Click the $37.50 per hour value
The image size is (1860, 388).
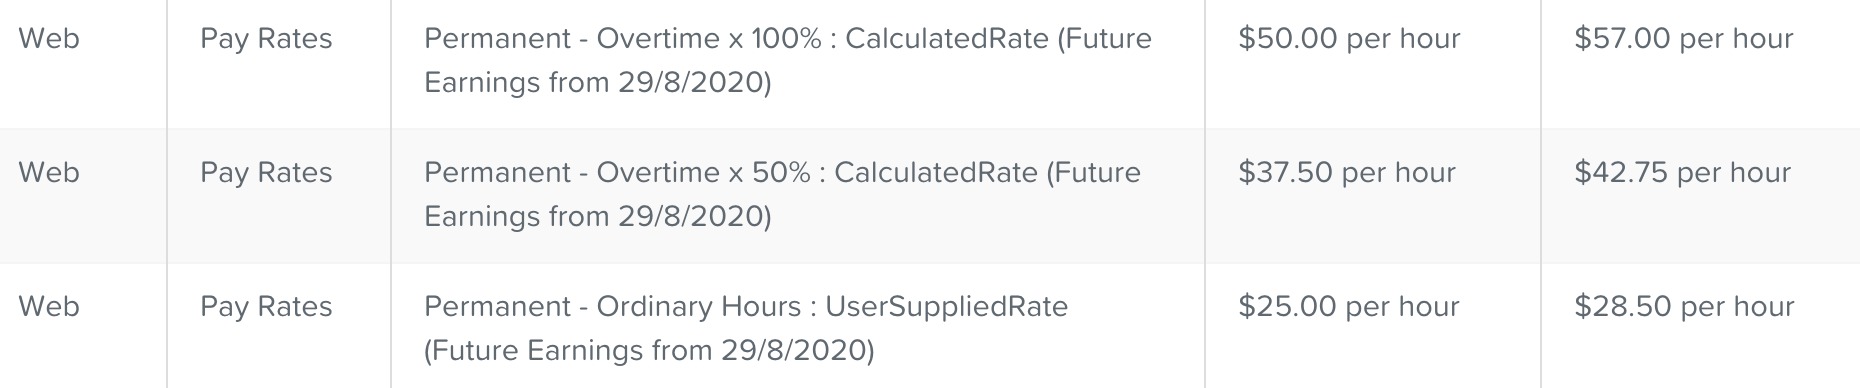click(1347, 173)
